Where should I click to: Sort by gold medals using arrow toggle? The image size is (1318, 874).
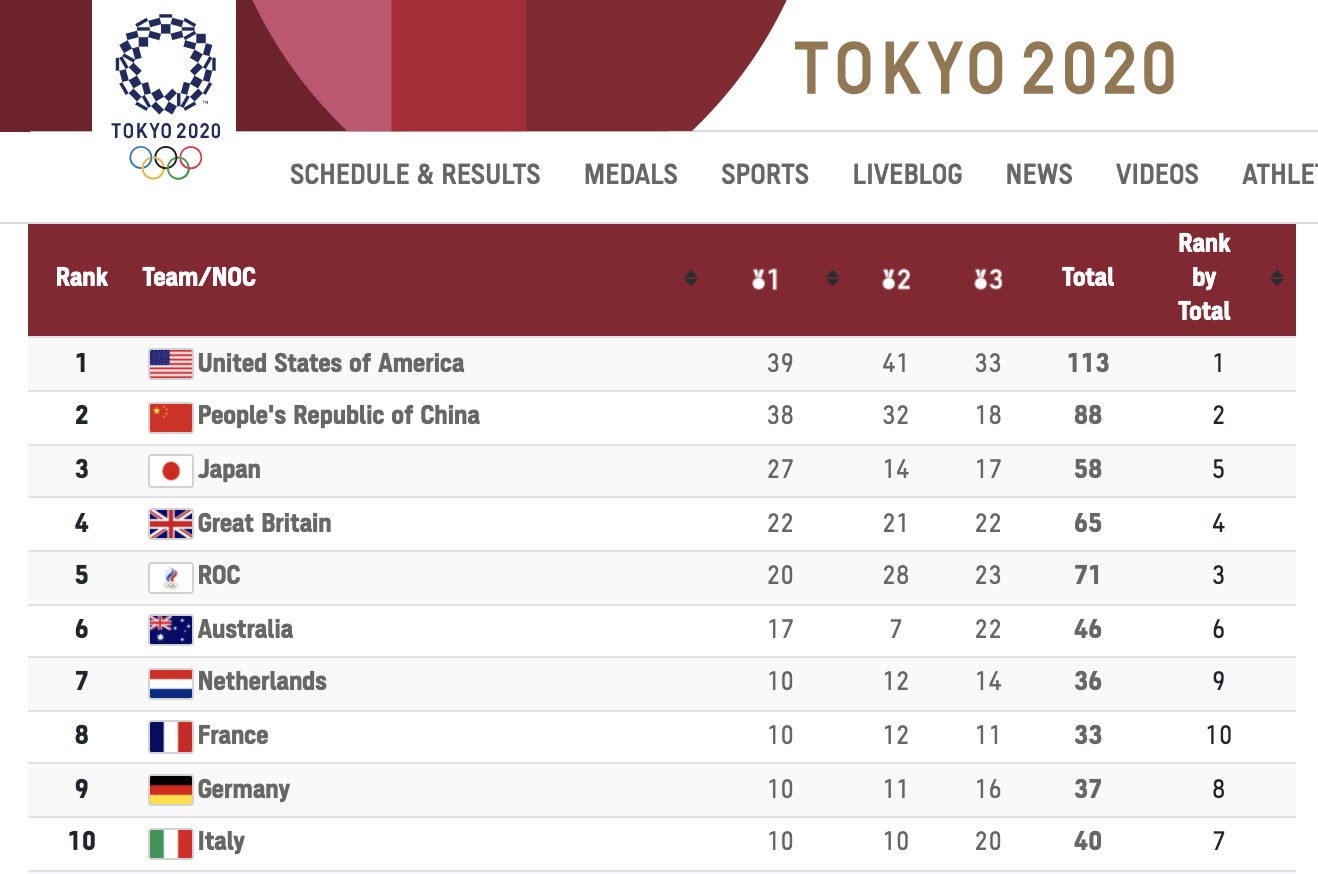coord(832,278)
